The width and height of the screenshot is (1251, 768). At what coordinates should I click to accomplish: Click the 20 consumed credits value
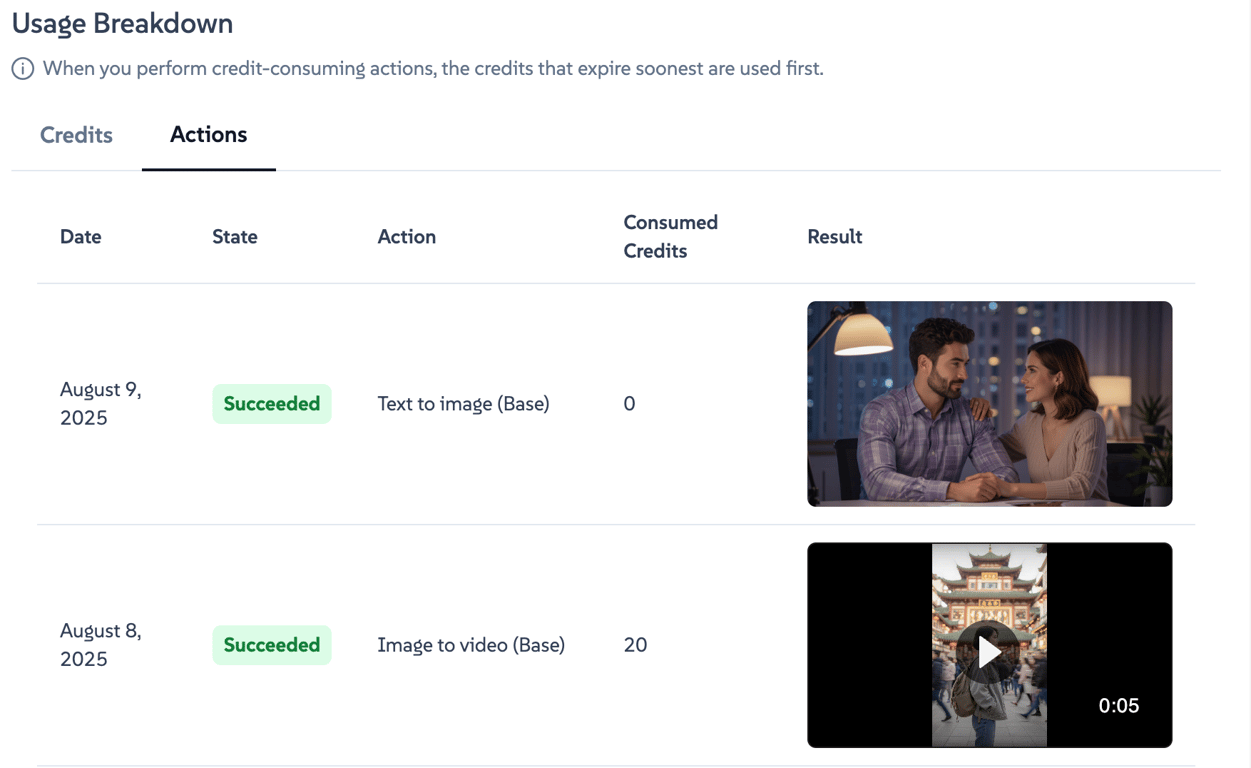pos(635,645)
